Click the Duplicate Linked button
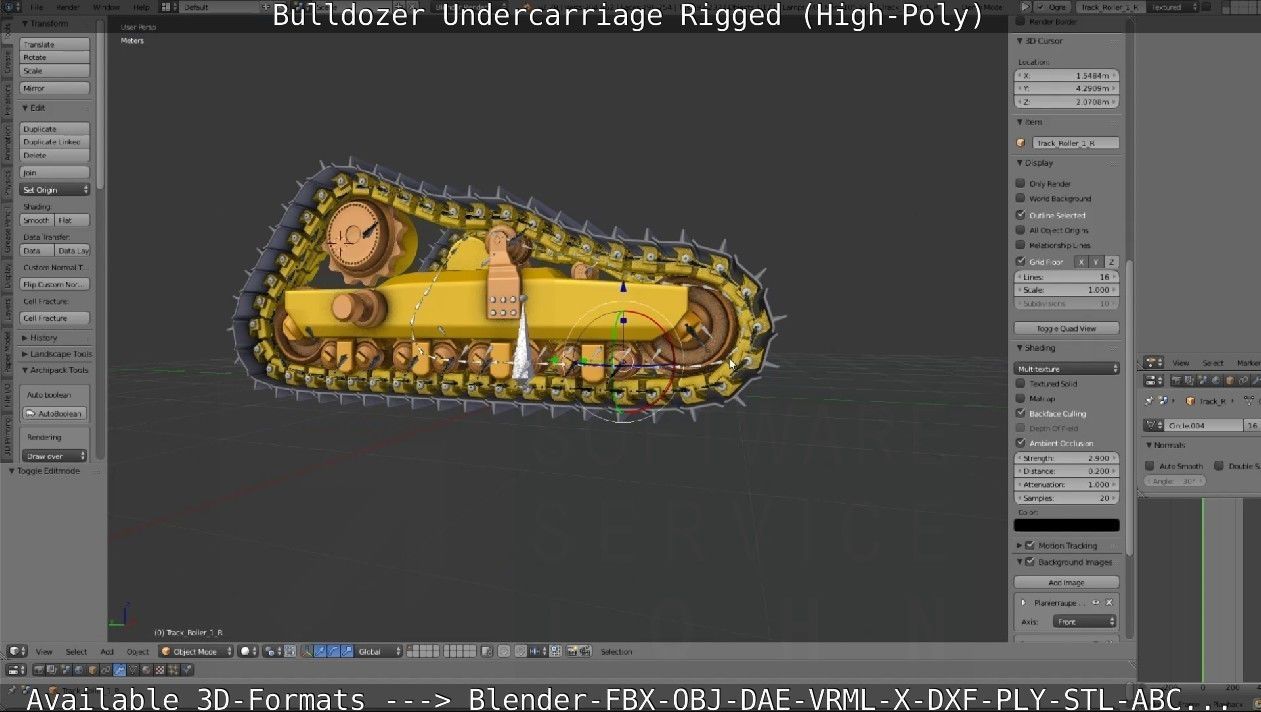Viewport: 1261px width, 712px height. point(55,142)
